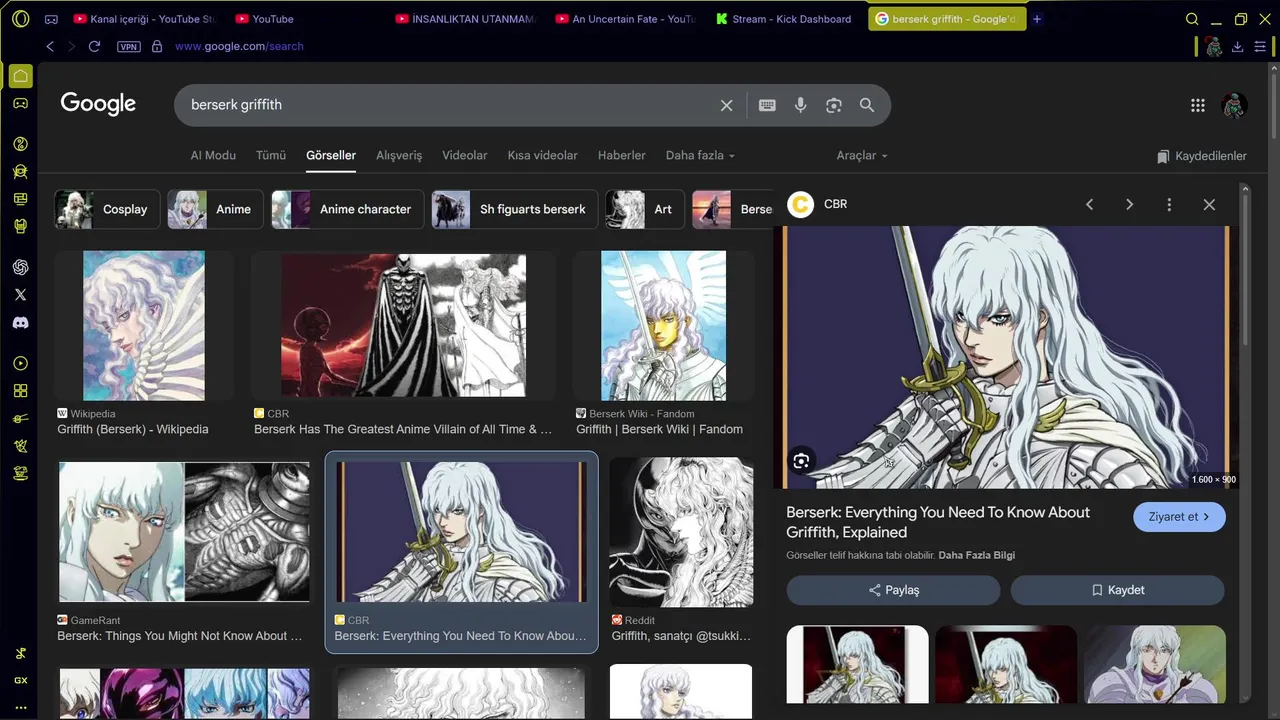This screenshot has height=720, width=1280.
Task: Open ChatGPT from the sidebar
Action: coord(20,267)
